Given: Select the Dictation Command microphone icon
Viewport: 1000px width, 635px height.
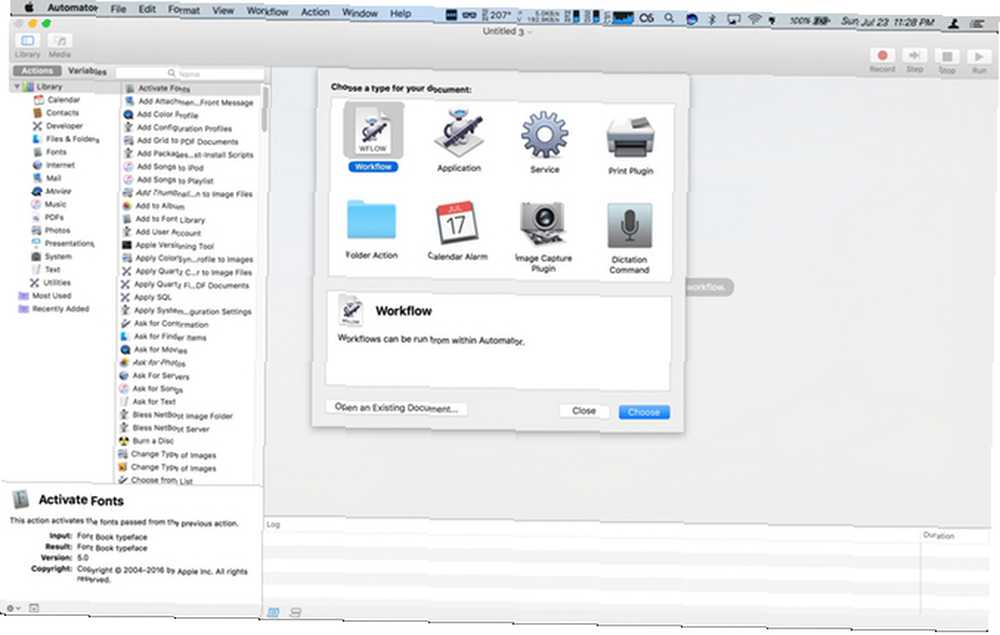Looking at the screenshot, I should tap(629, 226).
